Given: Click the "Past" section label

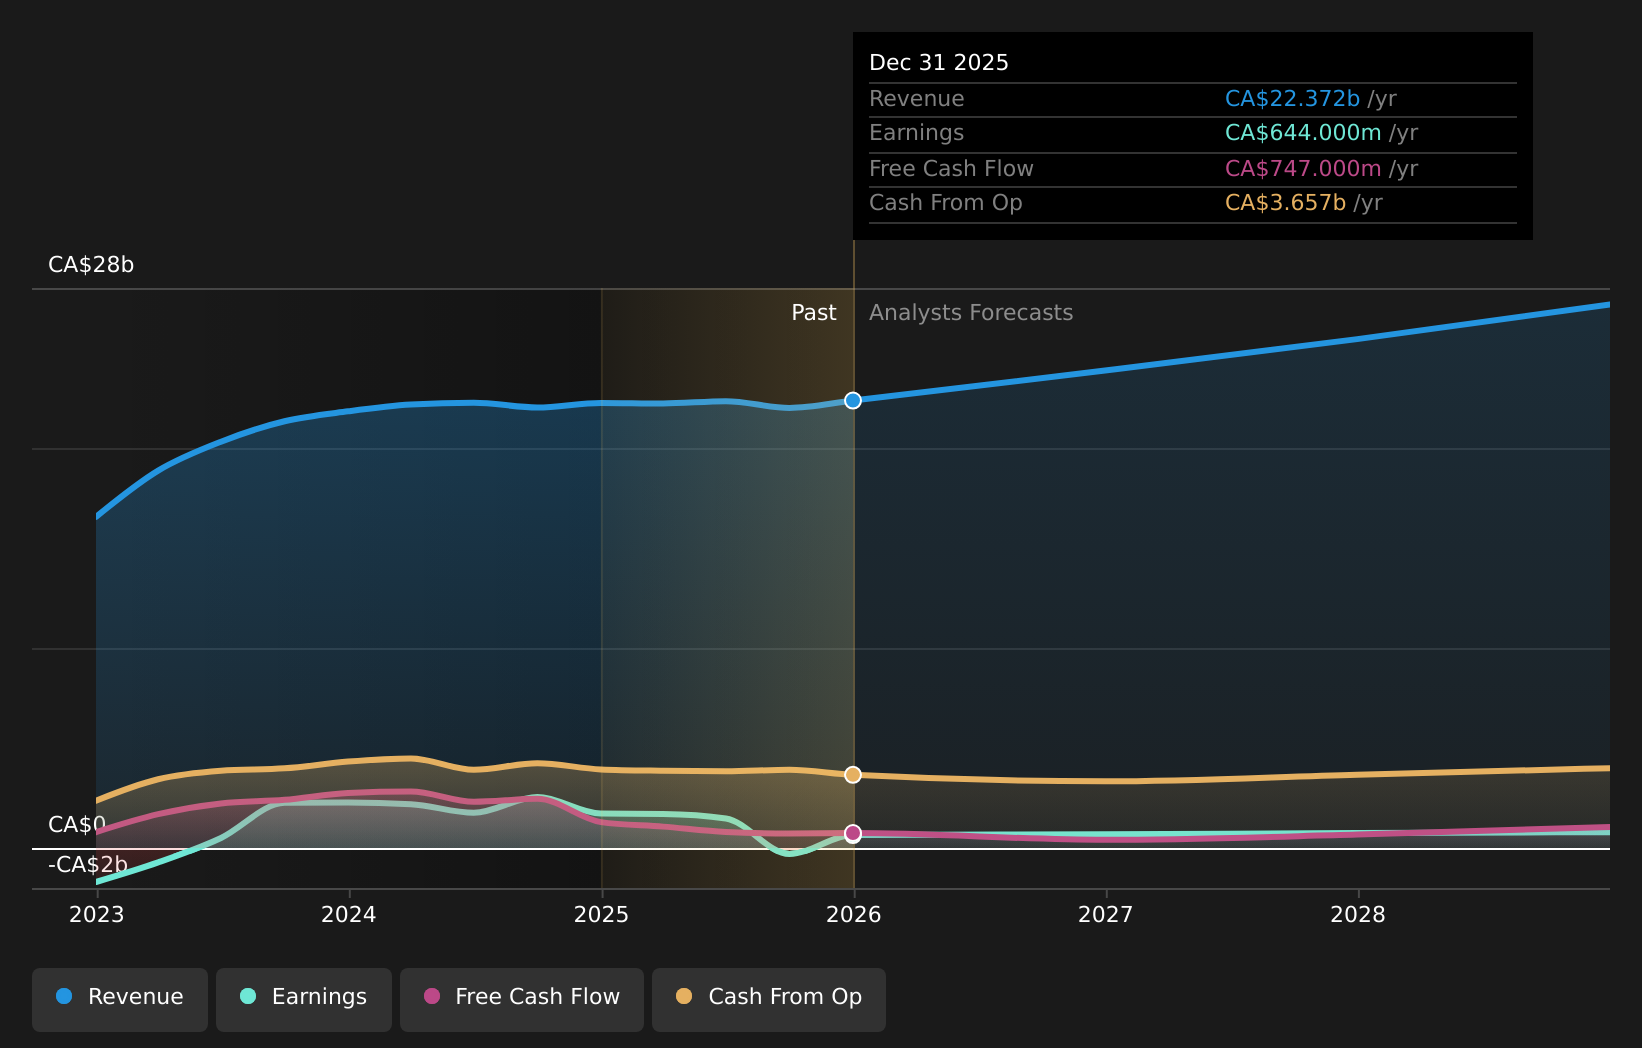Looking at the screenshot, I should pos(813,313).
